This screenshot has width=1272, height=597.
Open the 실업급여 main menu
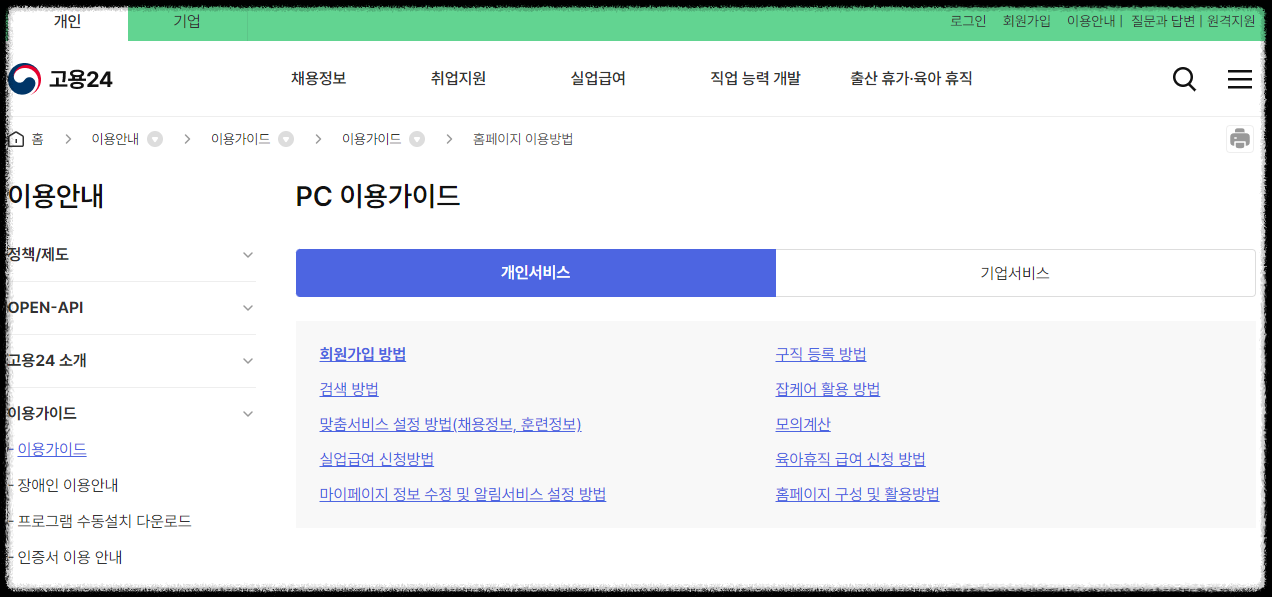(598, 78)
